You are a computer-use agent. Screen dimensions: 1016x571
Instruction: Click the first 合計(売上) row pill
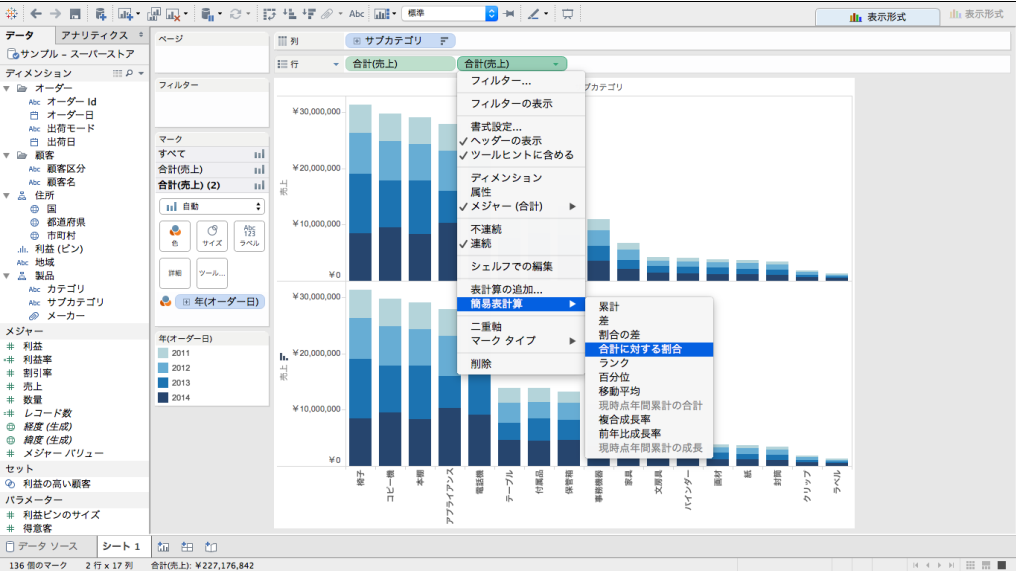400,64
